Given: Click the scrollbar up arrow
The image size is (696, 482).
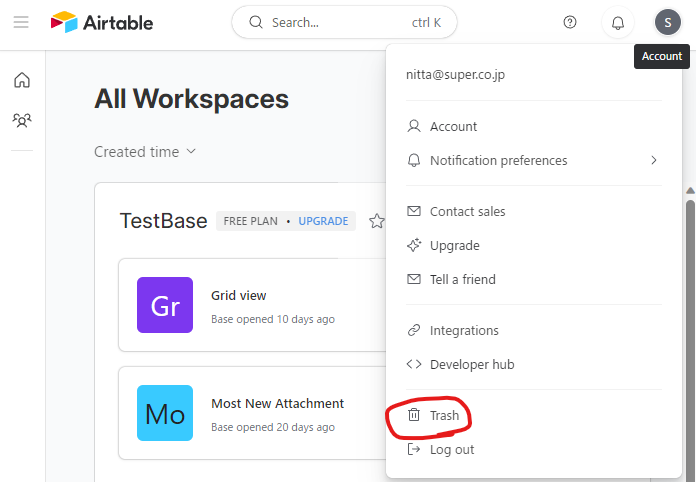Looking at the screenshot, I should (690, 191).
